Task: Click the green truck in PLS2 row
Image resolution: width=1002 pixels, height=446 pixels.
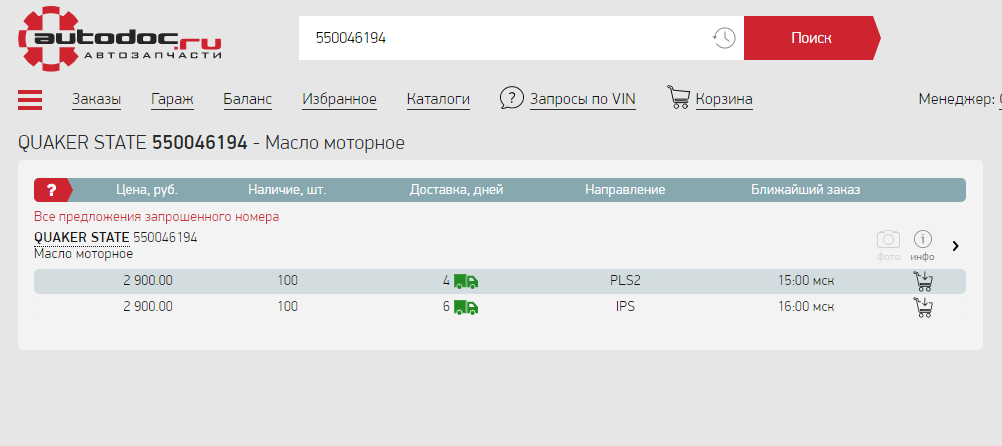Action: tap(466, 281)
